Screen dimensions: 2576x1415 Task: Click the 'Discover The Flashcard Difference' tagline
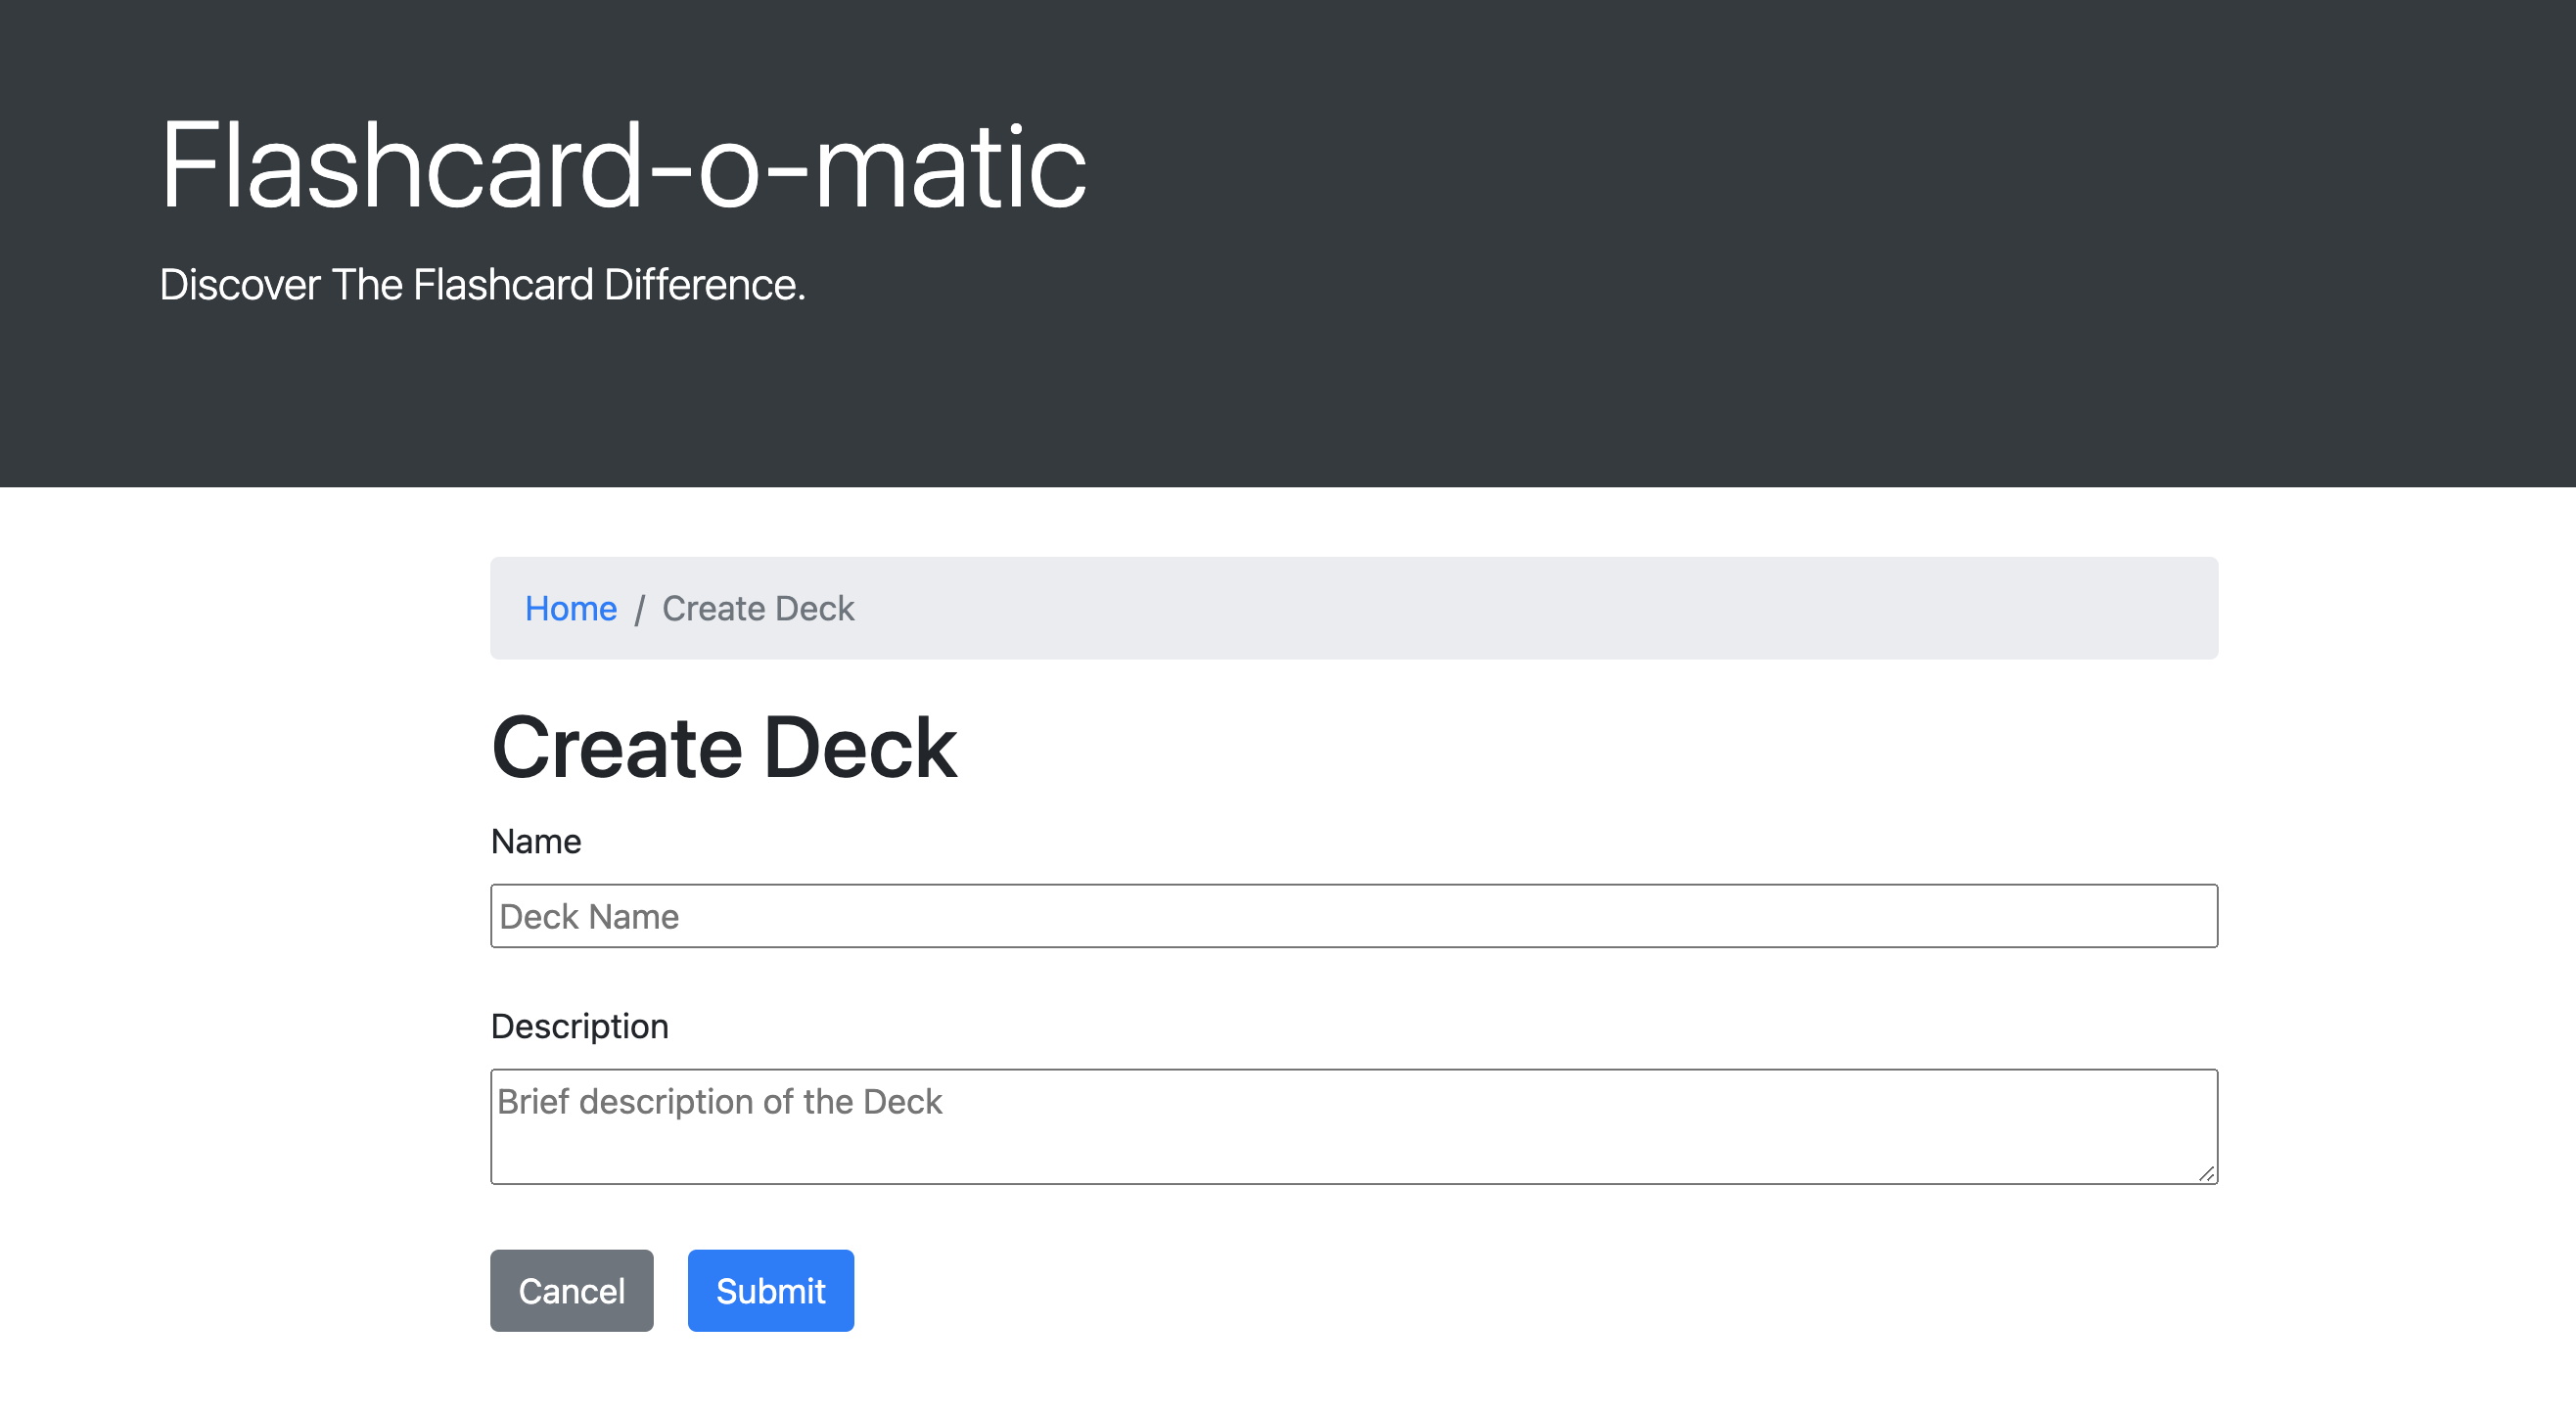tap(482, 285)
